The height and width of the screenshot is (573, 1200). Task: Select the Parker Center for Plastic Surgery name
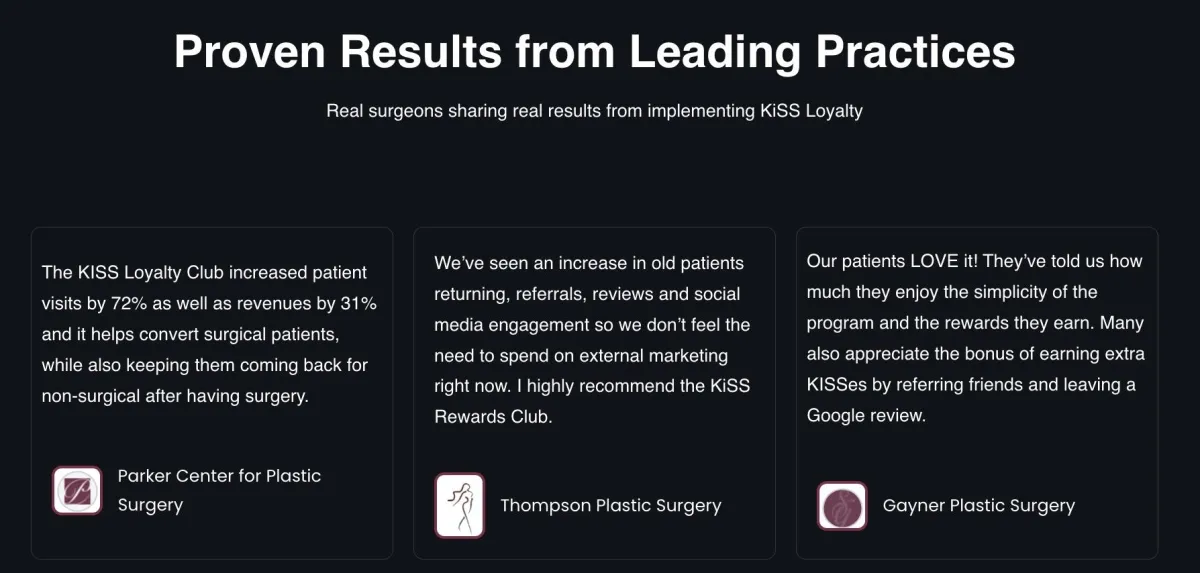coord(219,490)
